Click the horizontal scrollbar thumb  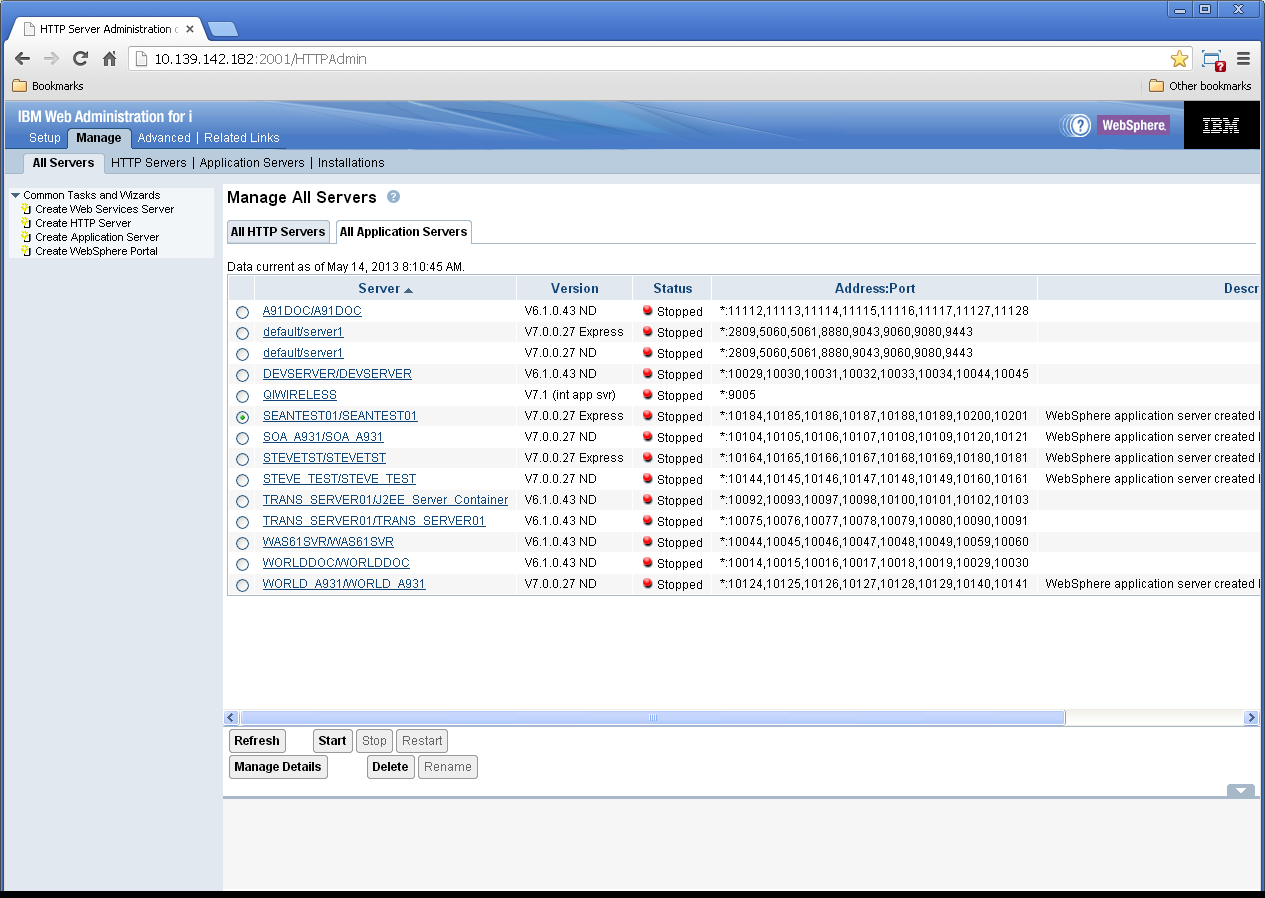tap(653, 718)
